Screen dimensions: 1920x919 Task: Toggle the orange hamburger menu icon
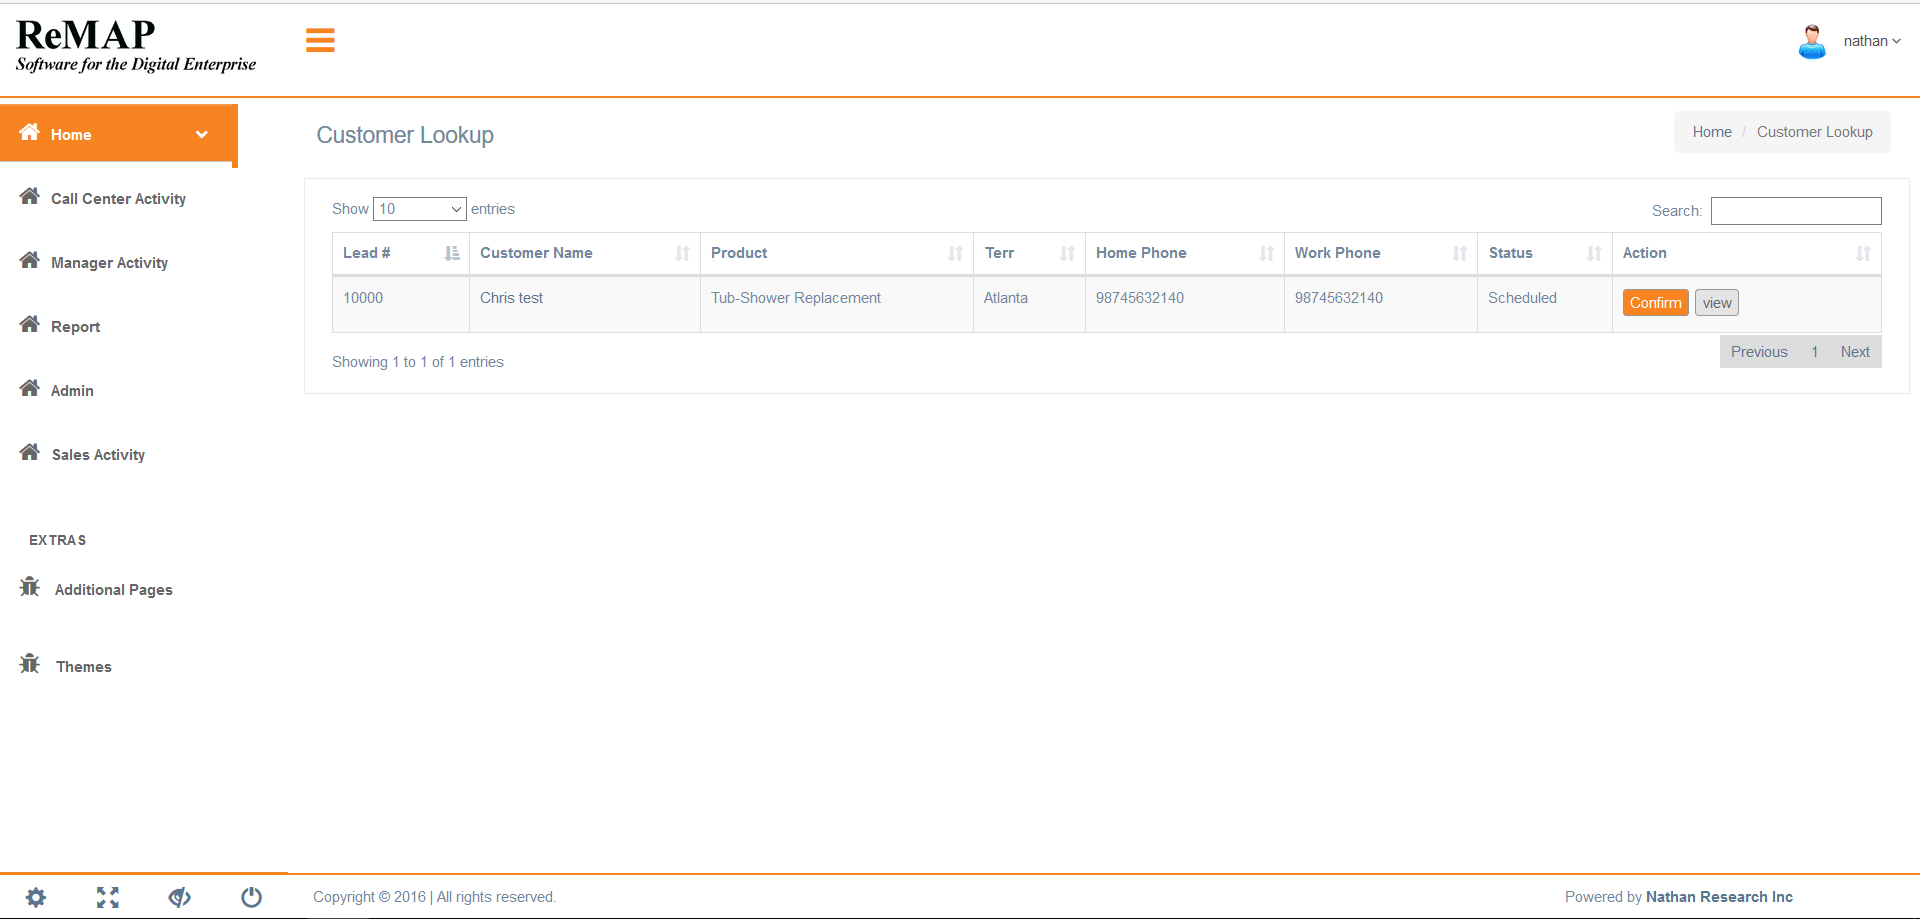tap(320, 40)
